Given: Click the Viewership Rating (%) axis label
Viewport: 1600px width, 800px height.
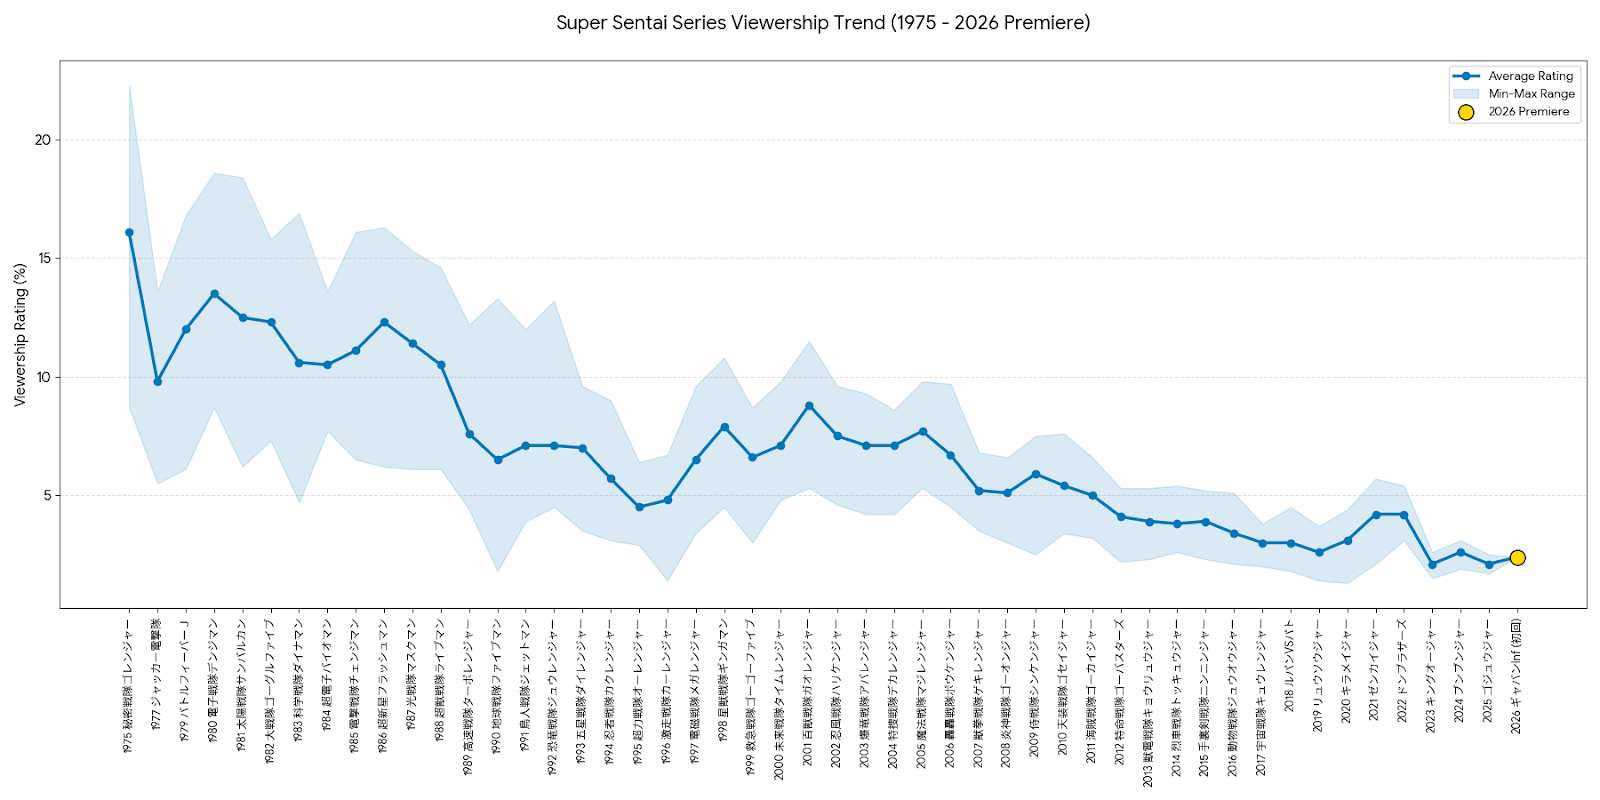Looking at the screenshot, I should pos(20,335).
